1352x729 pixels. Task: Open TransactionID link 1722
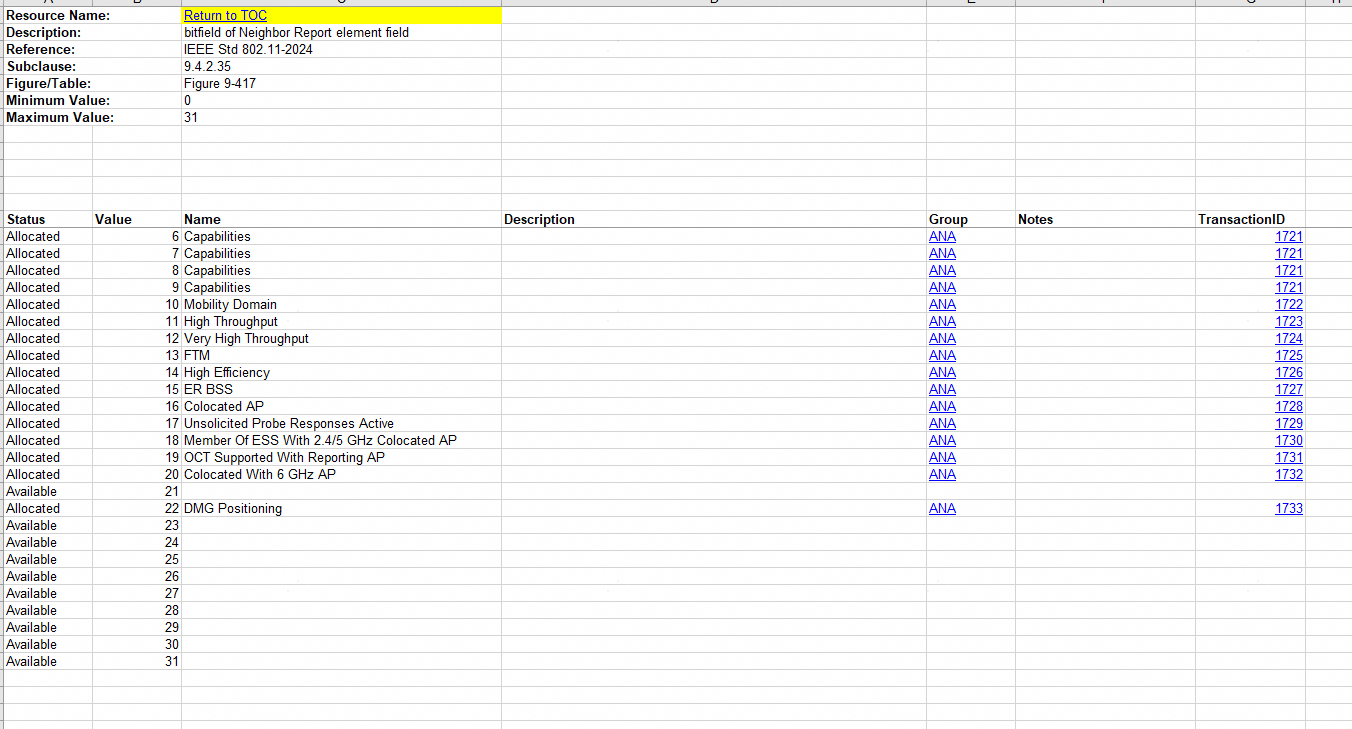tap(1288, 305)
